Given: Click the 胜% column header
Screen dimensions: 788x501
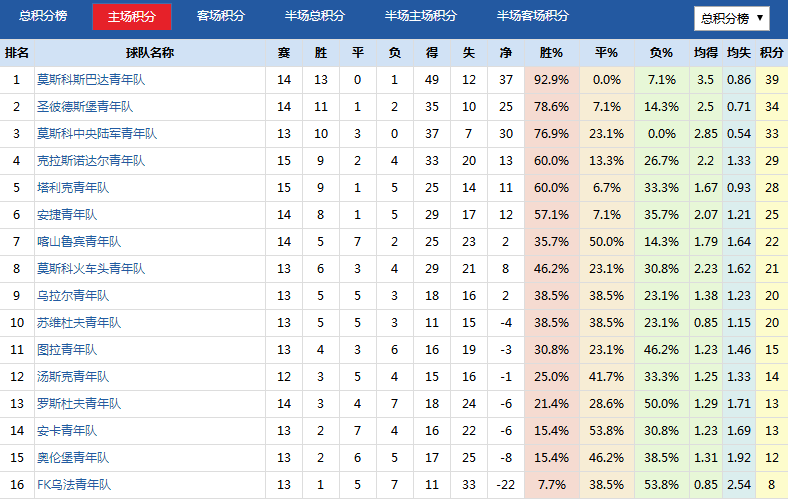Looking at the screenshot, I should point(552,53).
